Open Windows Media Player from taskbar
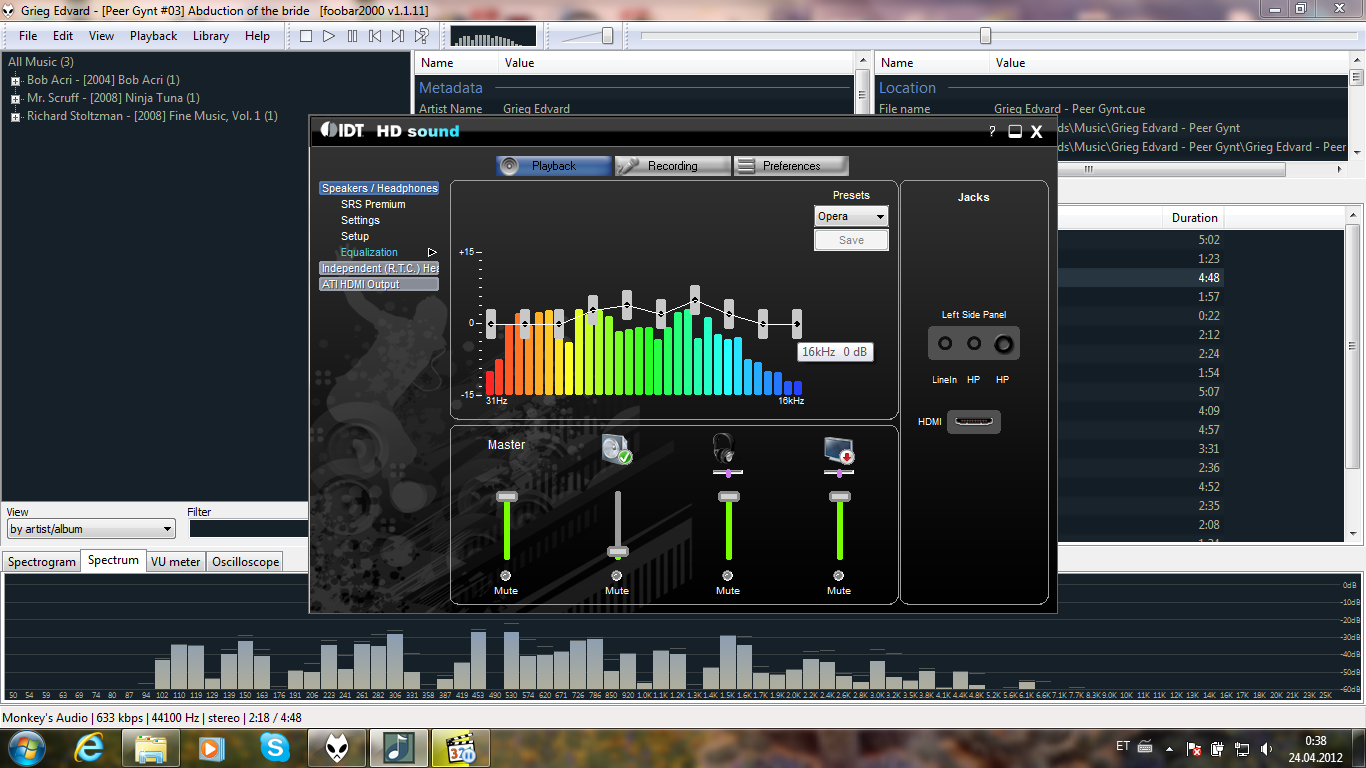Screen dimensions: 1366x768 [211, 747]
